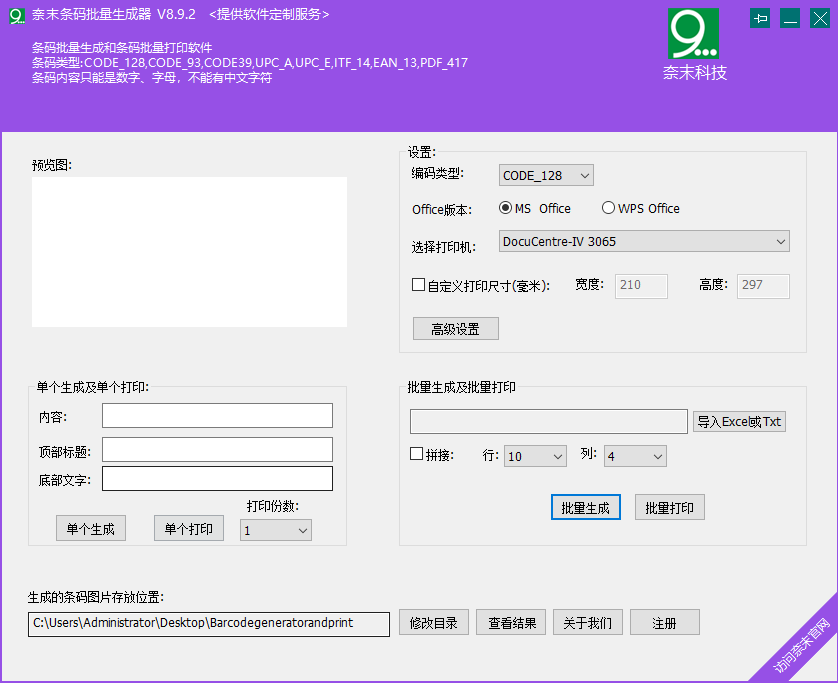Expand the printer selection dropdown
The height and width of the screenshot is (683, 838).
pos(644,241)
